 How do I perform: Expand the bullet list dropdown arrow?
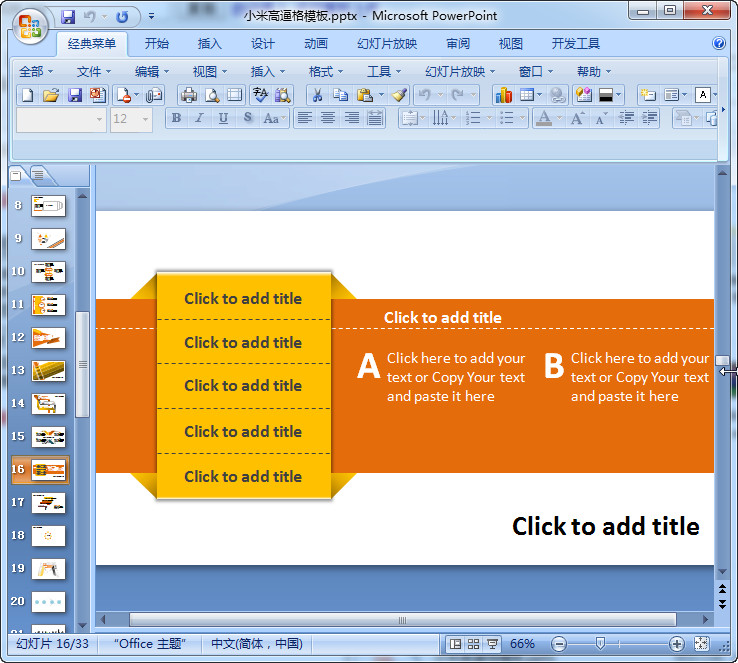(522, 119)
